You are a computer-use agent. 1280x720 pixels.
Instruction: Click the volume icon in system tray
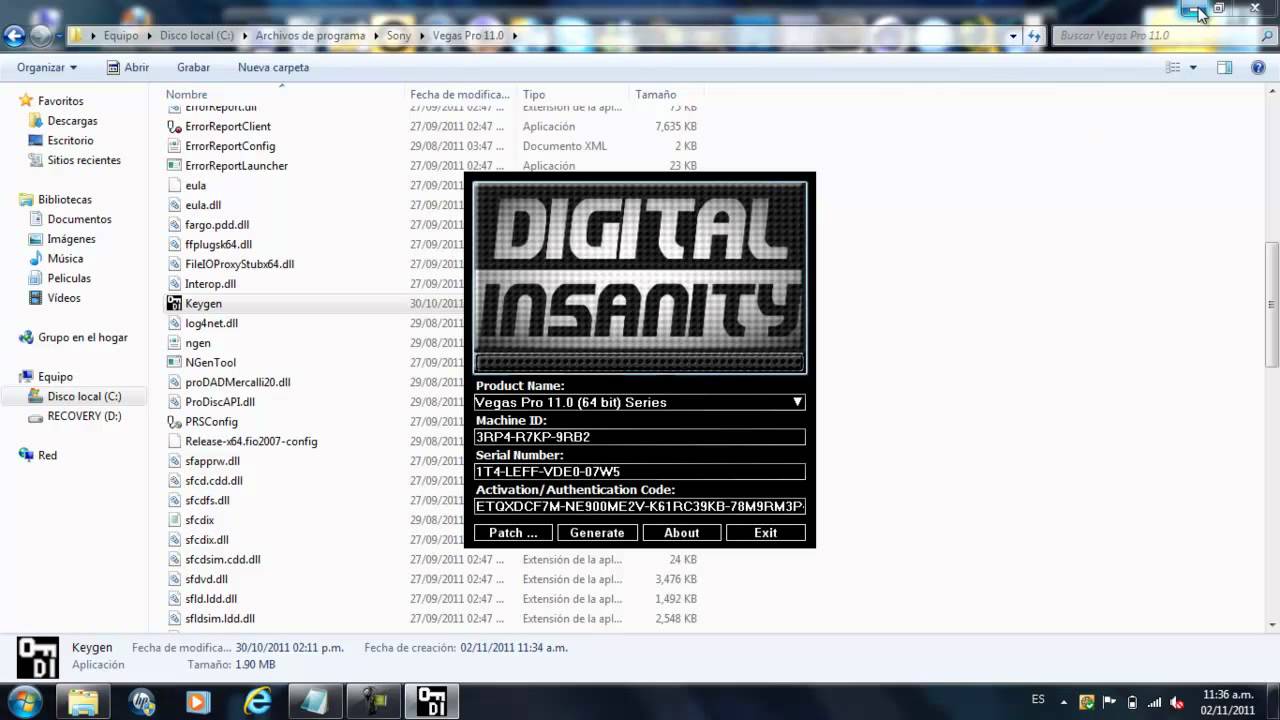pos(1176,702)
